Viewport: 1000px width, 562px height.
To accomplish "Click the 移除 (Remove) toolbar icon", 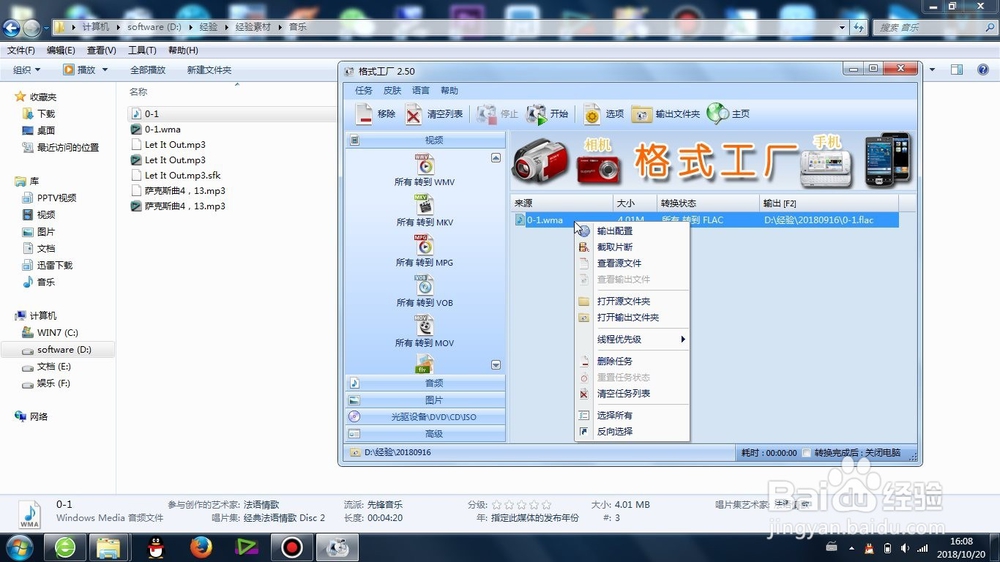I will pyautogui.click(x=364, y=114).
